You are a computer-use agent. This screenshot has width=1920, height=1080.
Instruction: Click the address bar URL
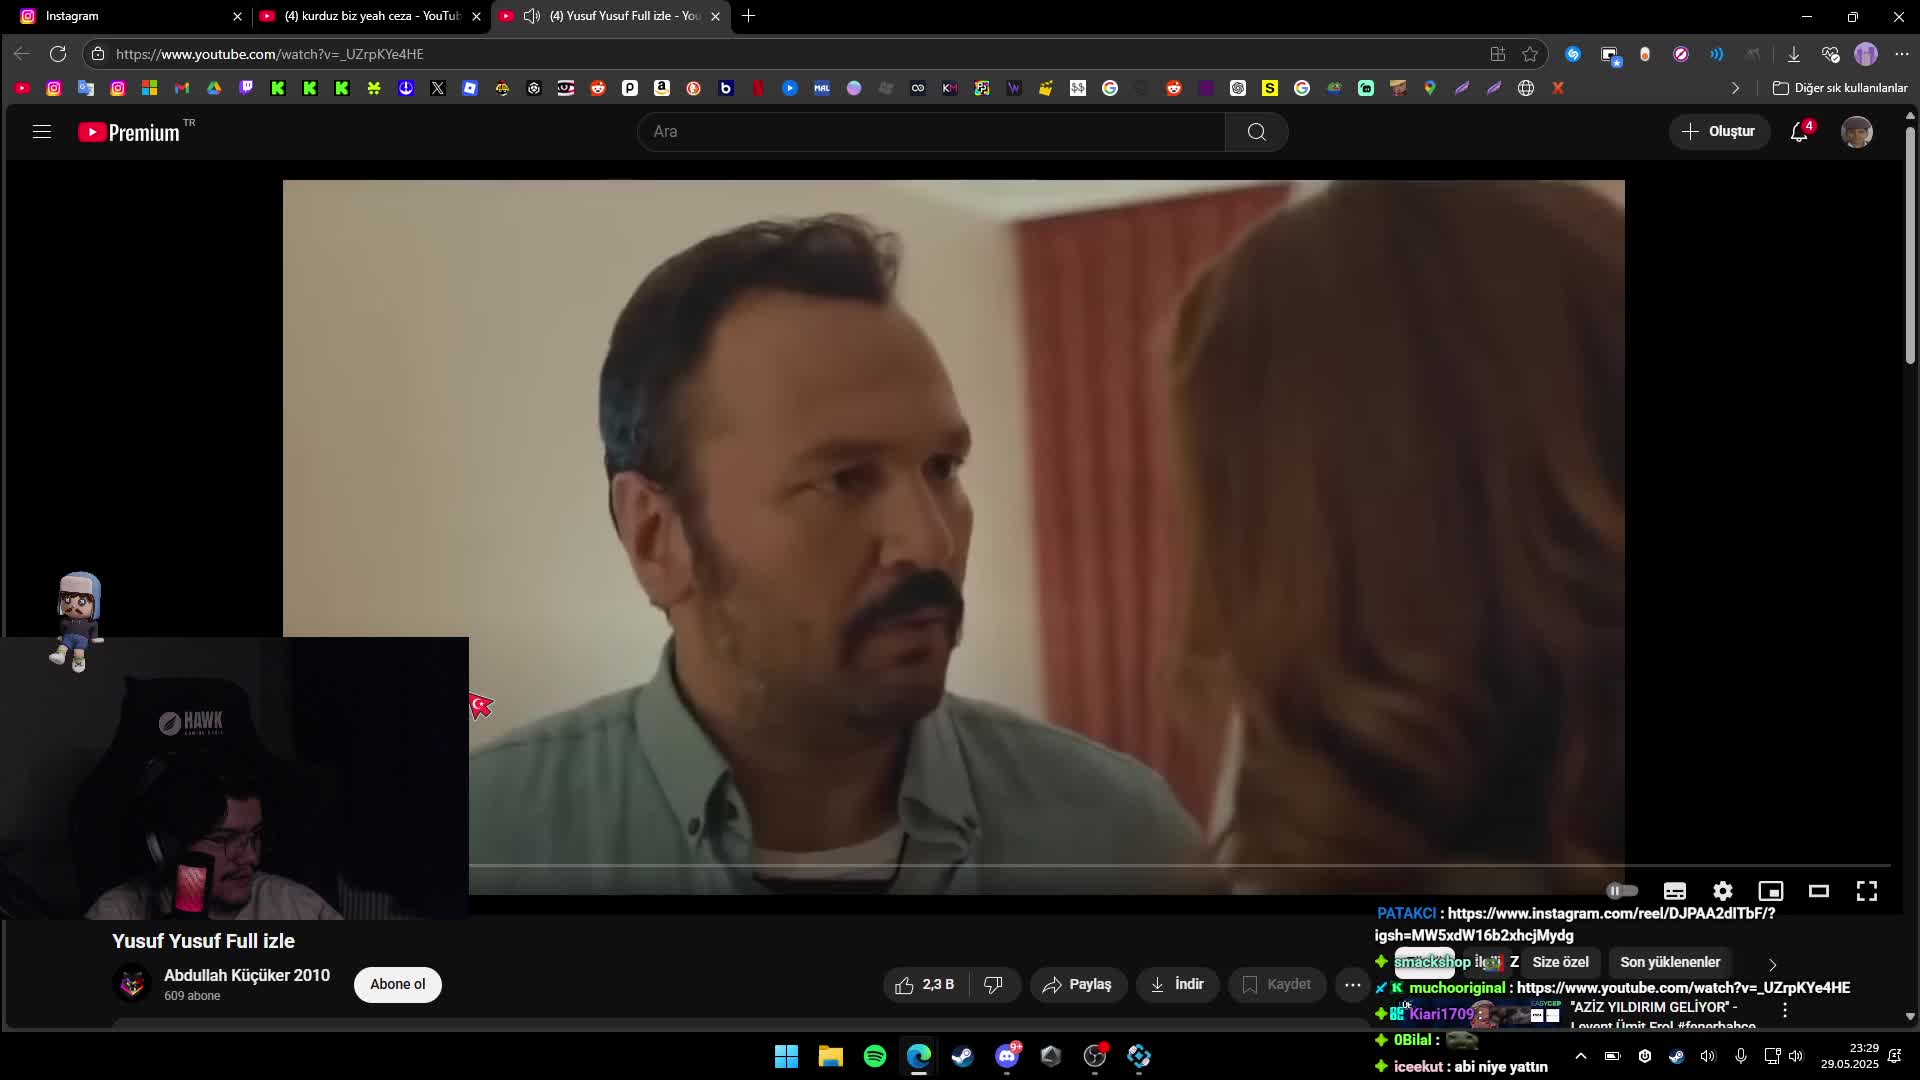click(x=270, y=54)
